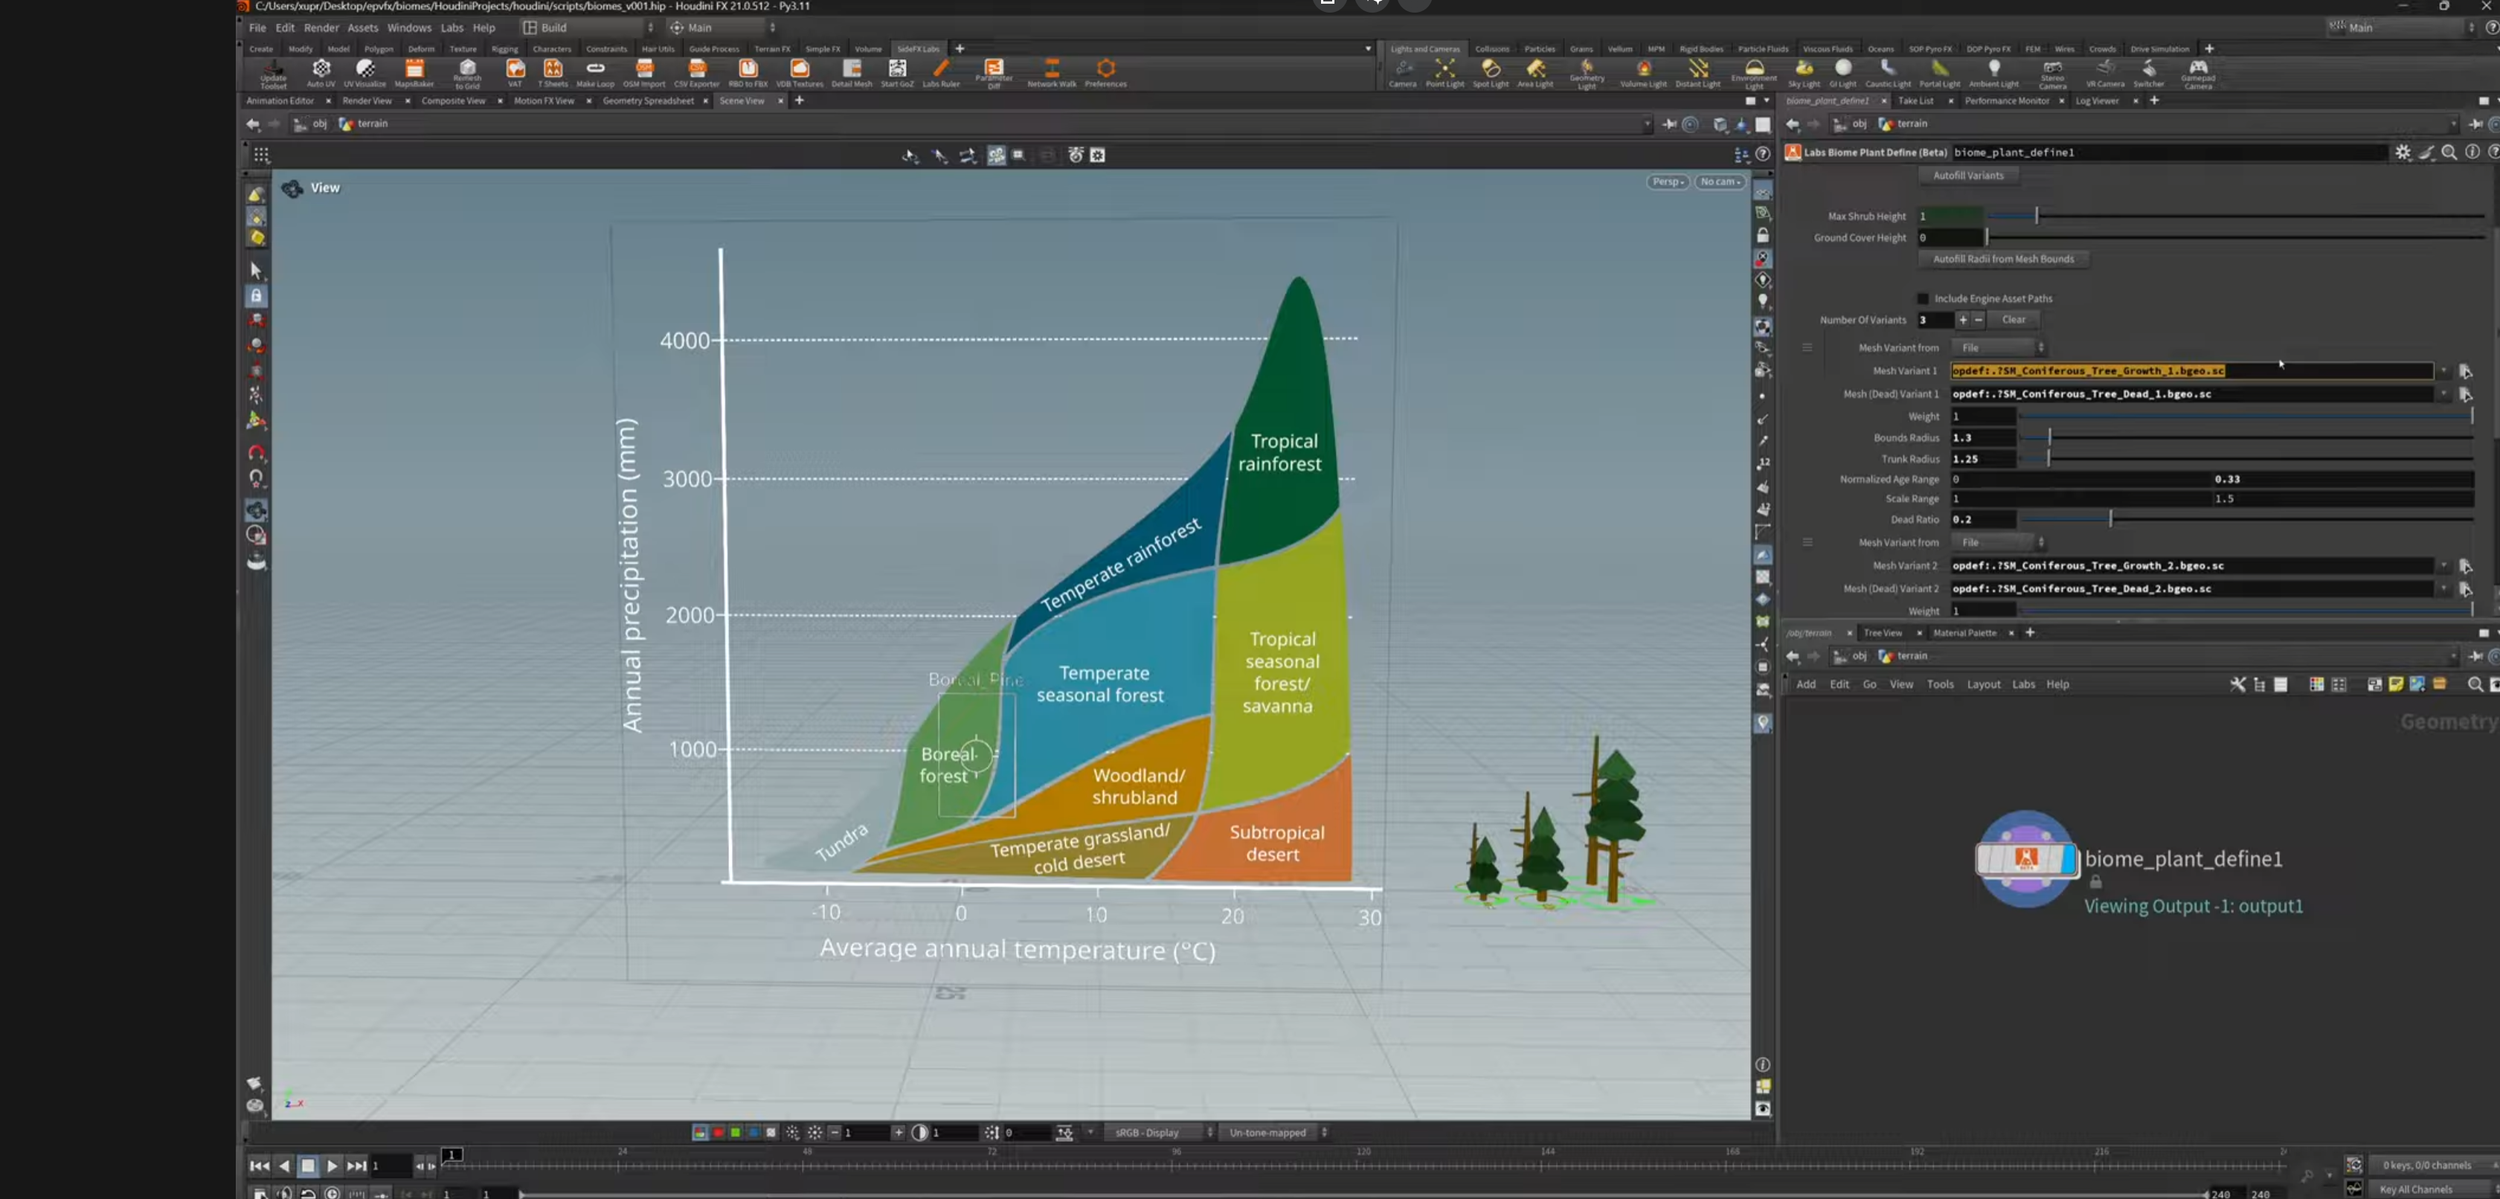
Task: Toggle the Persp viewport camera menu
Action: [x=1667, y=182]
